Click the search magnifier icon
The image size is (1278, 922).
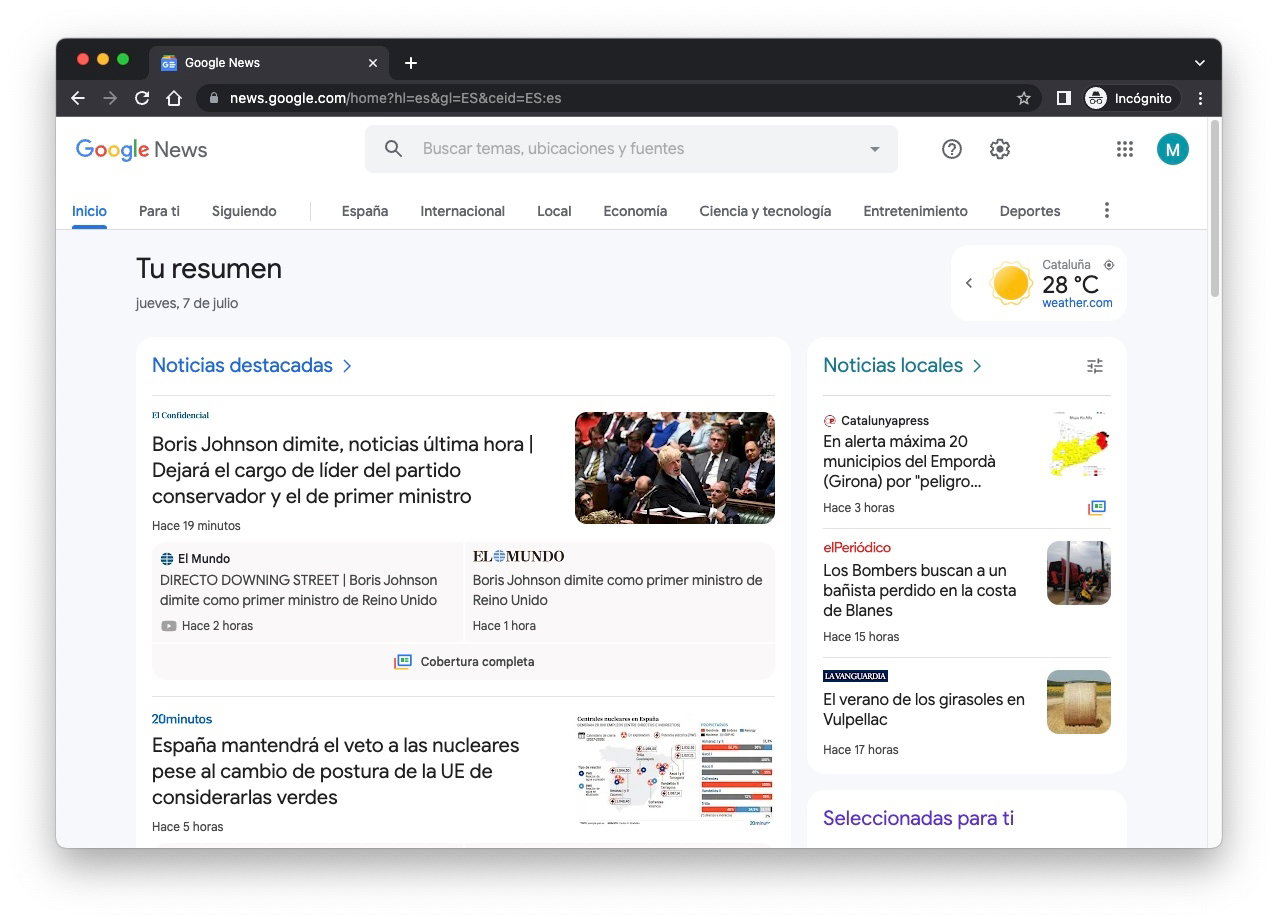point(392,148)
